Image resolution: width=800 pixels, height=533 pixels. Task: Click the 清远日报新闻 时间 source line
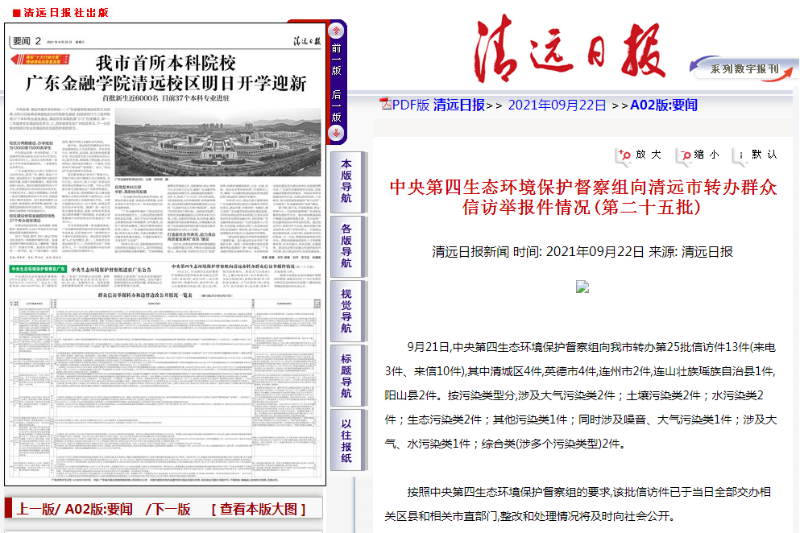click(x=582, y=251)
